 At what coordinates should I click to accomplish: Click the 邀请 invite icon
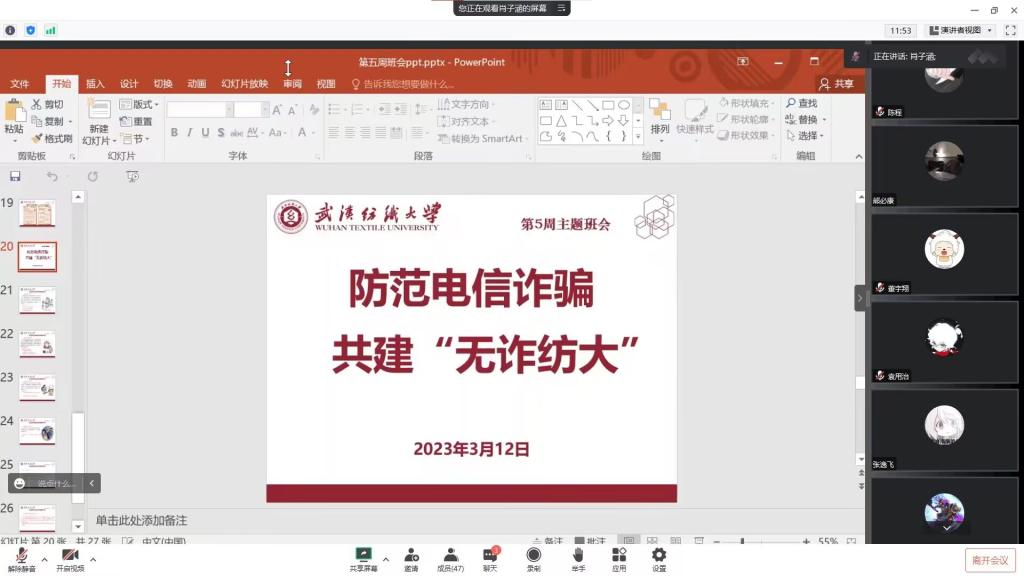(x=411, y=559)
